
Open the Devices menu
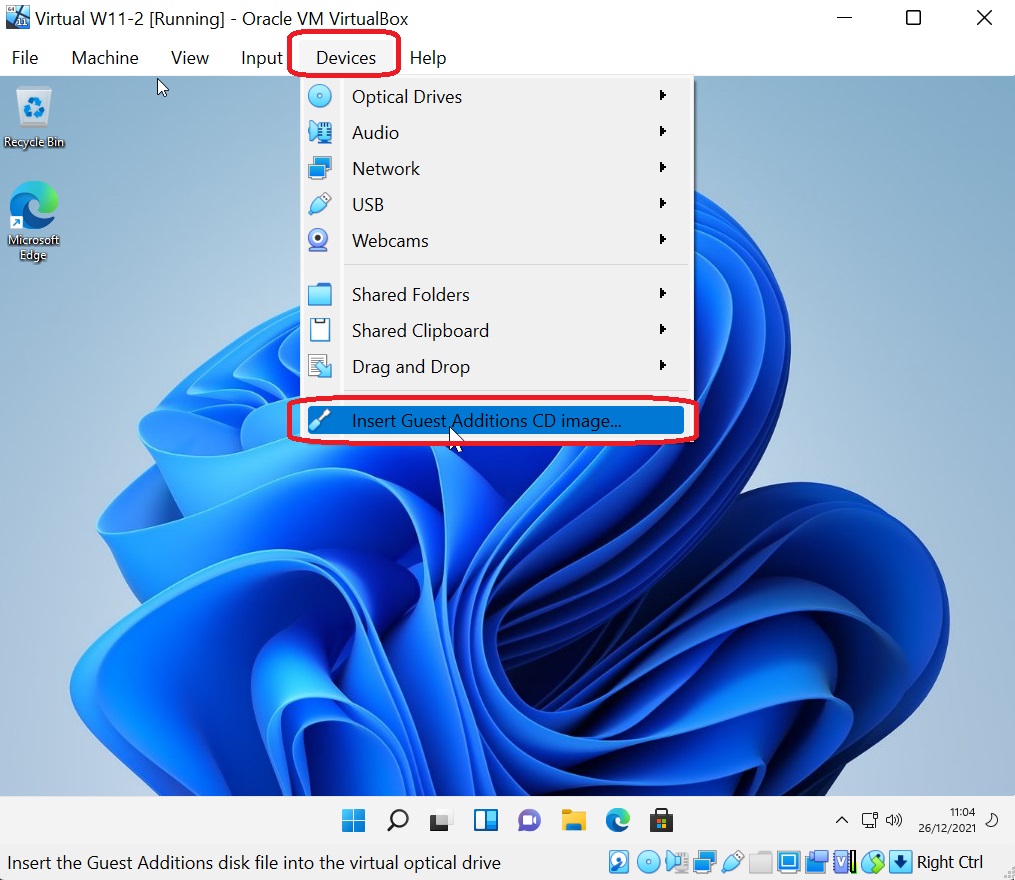pos(346,58)
